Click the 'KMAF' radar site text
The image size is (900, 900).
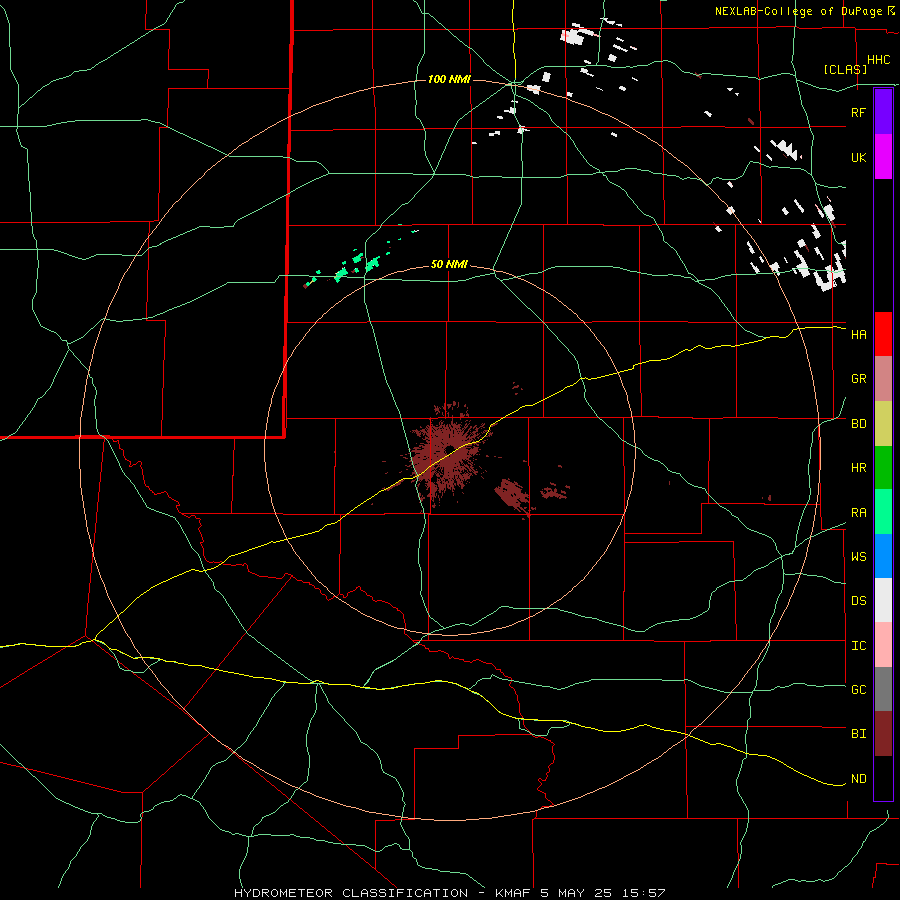514,893
